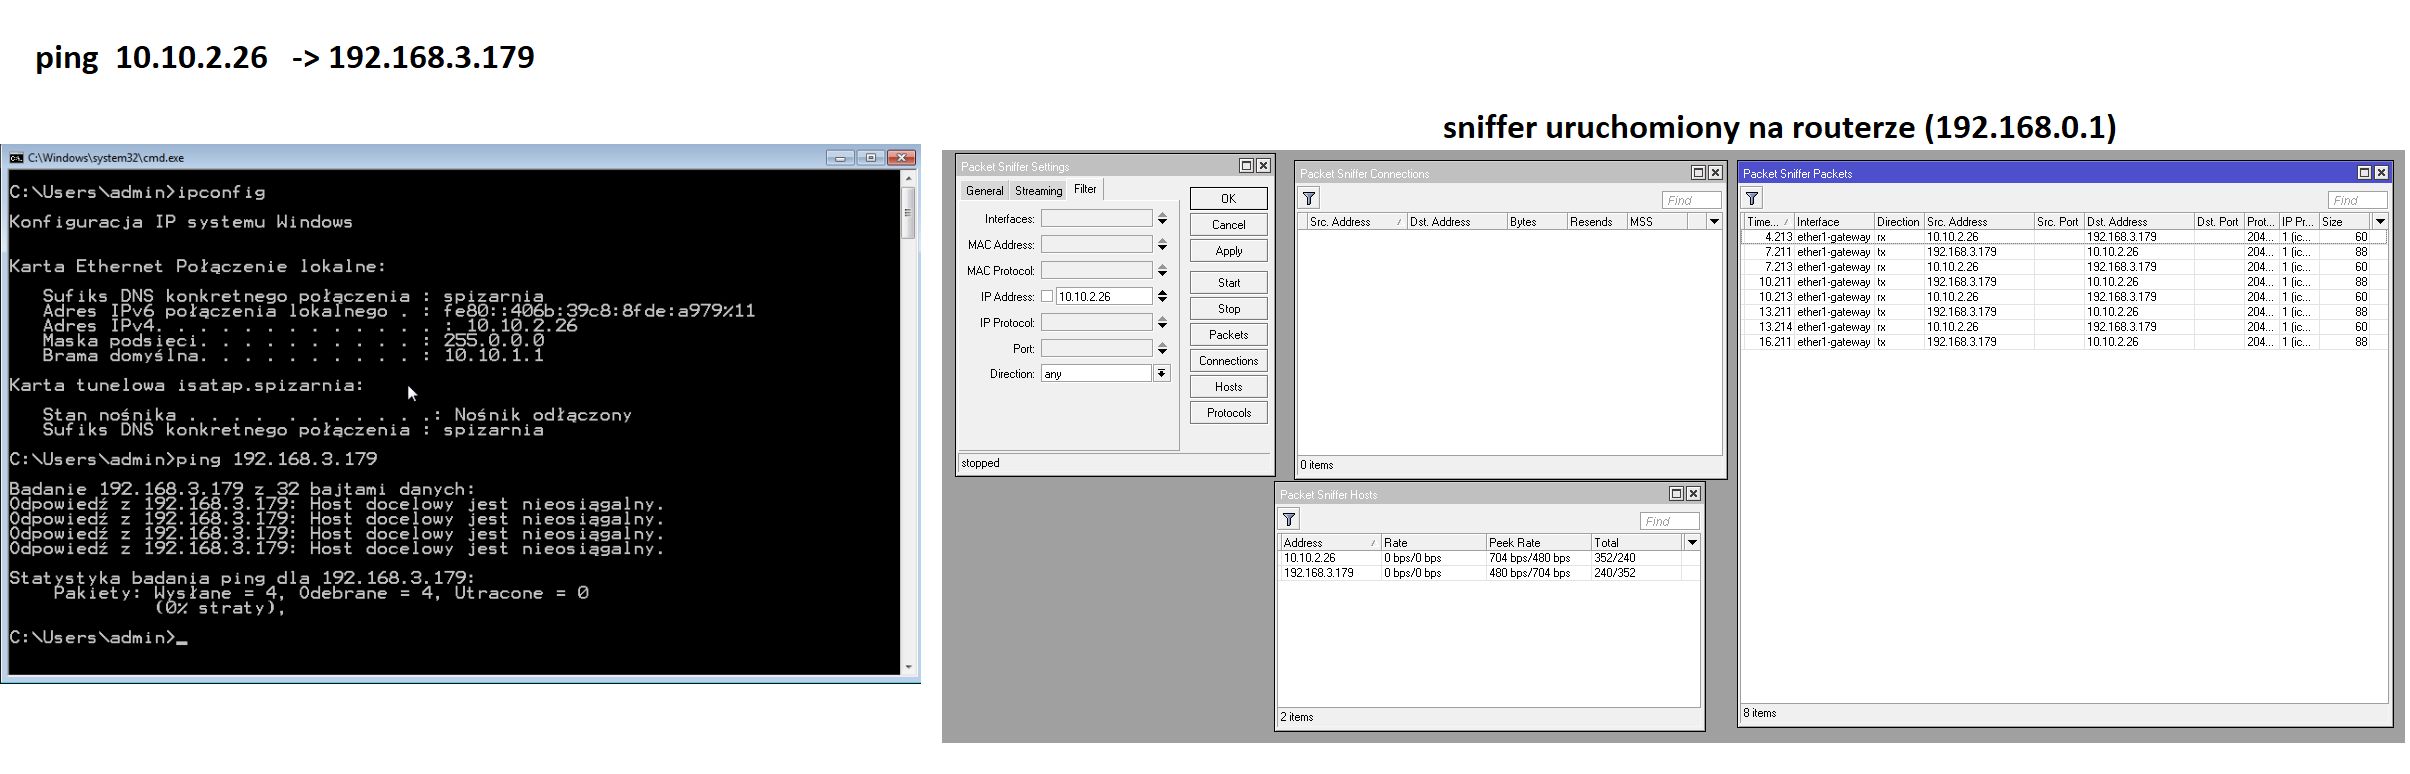Sort Connections by Src. Address column
The width and height of the screenshot is (2410, 774).
tap(1355, 221)
